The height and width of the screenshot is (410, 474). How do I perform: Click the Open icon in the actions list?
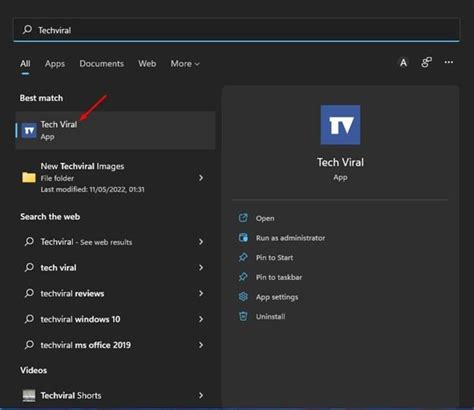pyautogui.click(x=243, y=218)
